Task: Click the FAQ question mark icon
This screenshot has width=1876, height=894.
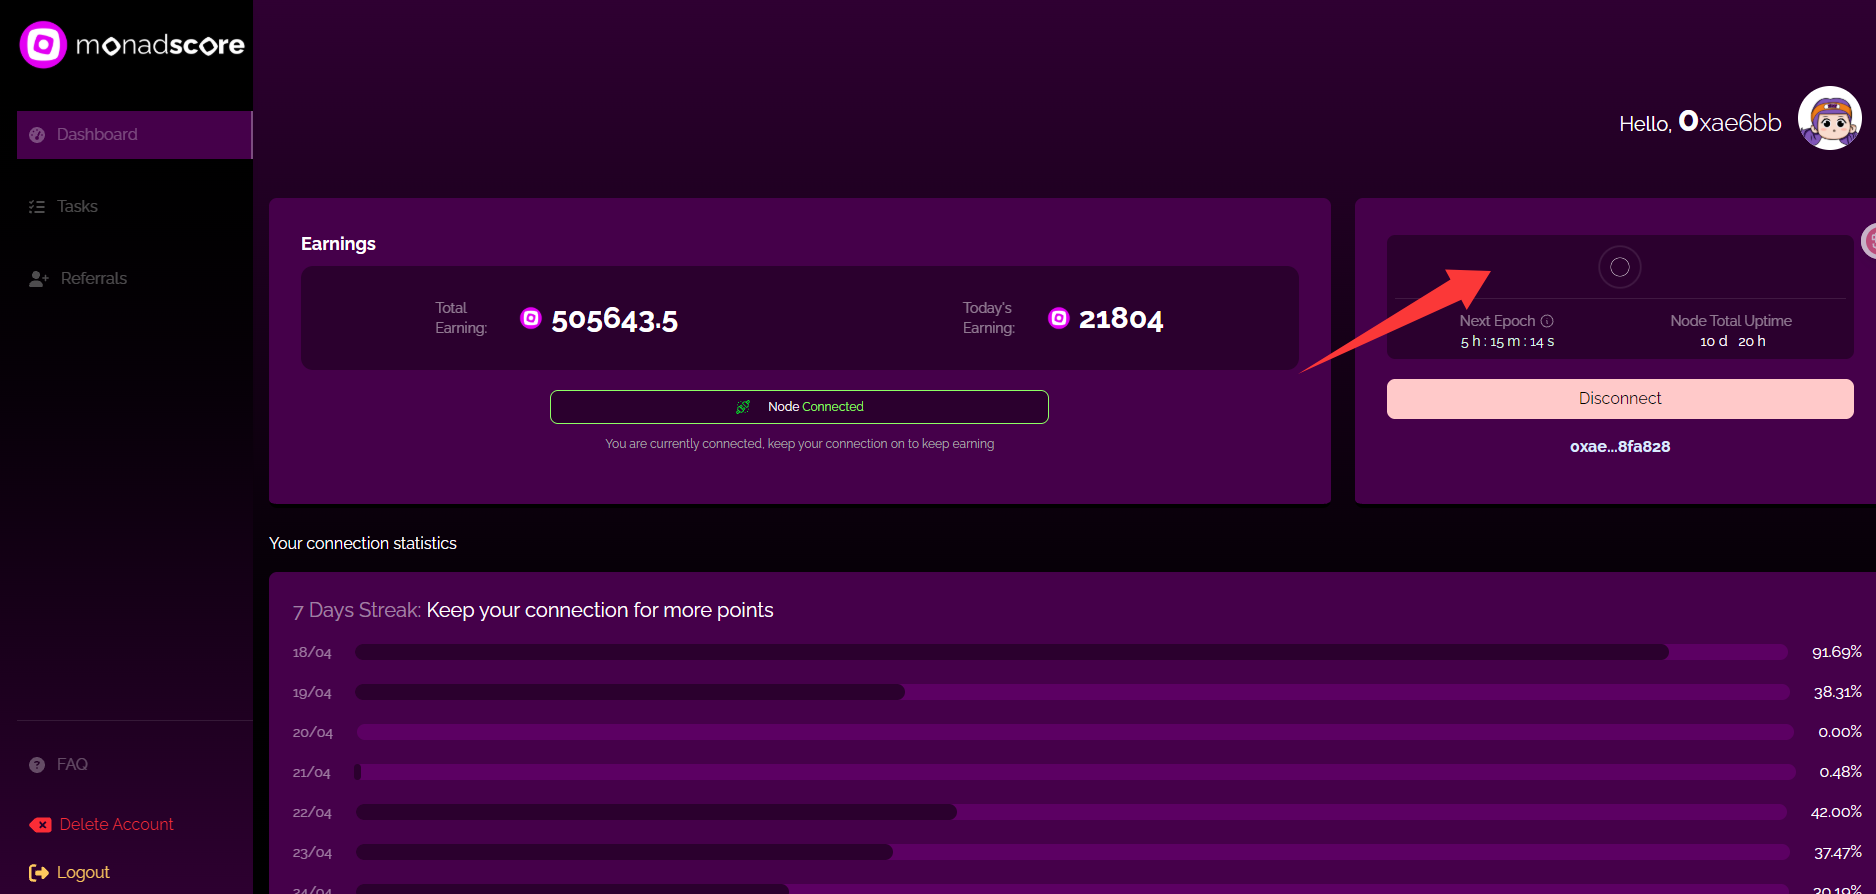Action: click(37, 765)
